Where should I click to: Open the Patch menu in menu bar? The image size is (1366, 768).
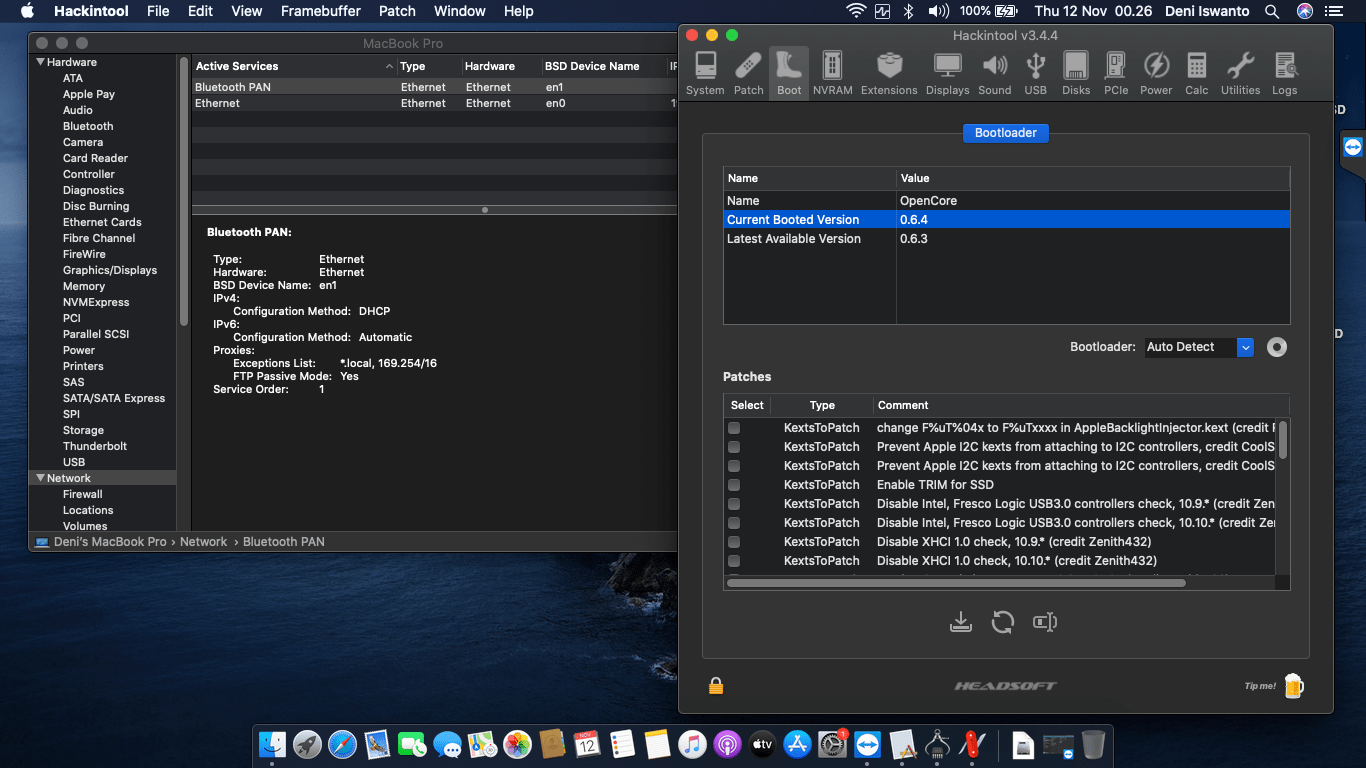tap(397, 11)
